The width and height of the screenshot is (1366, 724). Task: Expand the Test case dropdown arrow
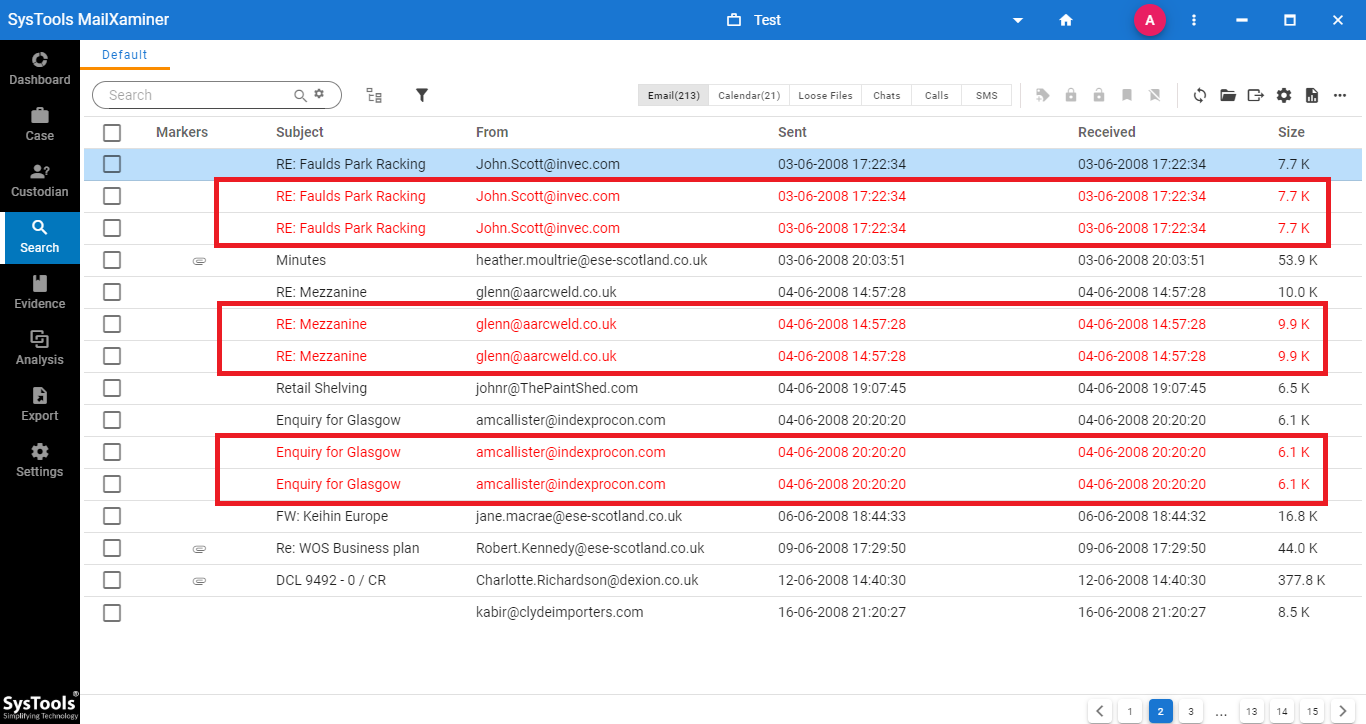coord(1018,20)
